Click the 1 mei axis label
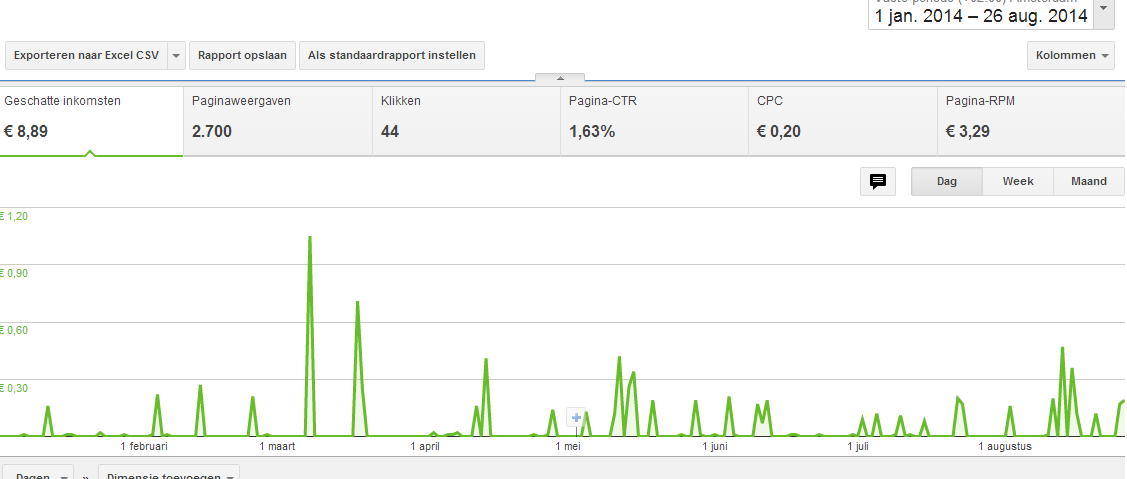Image resolution: width=1127 pixels, height=479 pixels. pos(567,447)
